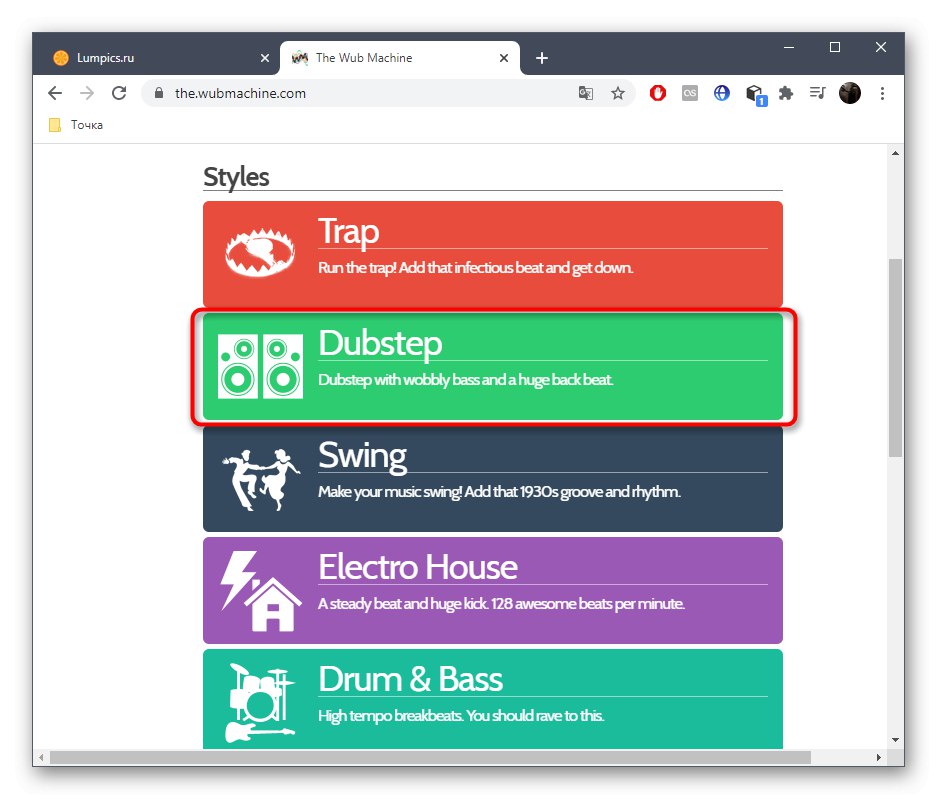This screenshot has height=799, width=937.
Task: Open a new tab with the plus button
Action: (x=542, y=58)
